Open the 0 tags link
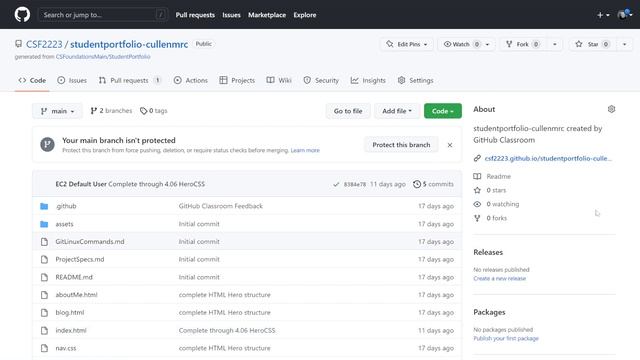The image size is (640, 360). coord(153,111)
